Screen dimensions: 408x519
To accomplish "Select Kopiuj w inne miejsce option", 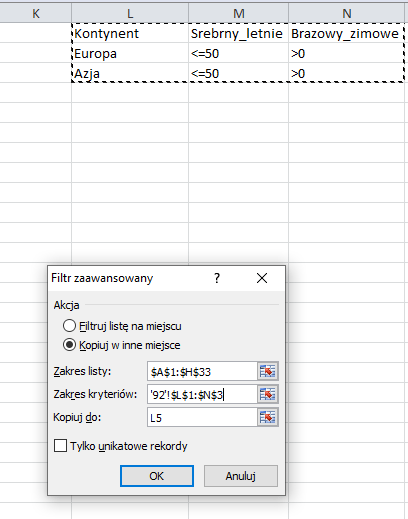I will pos(69,345).
